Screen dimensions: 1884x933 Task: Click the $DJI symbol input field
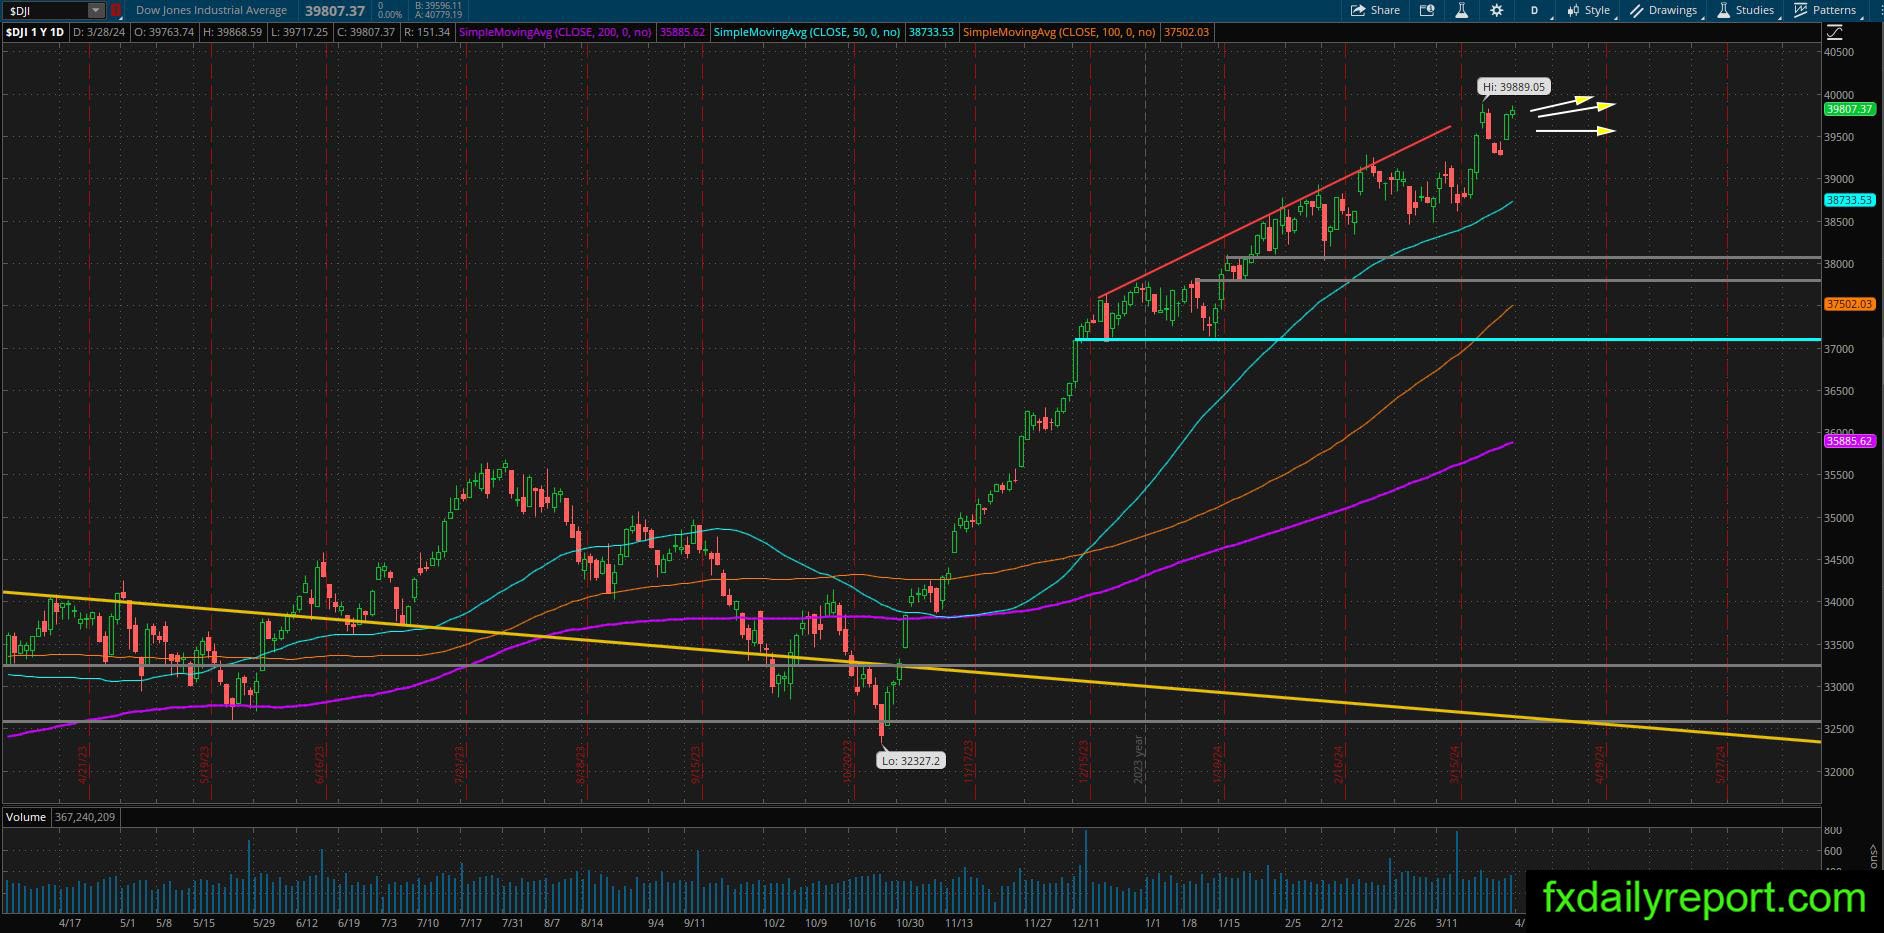click(x=45, y=10)
